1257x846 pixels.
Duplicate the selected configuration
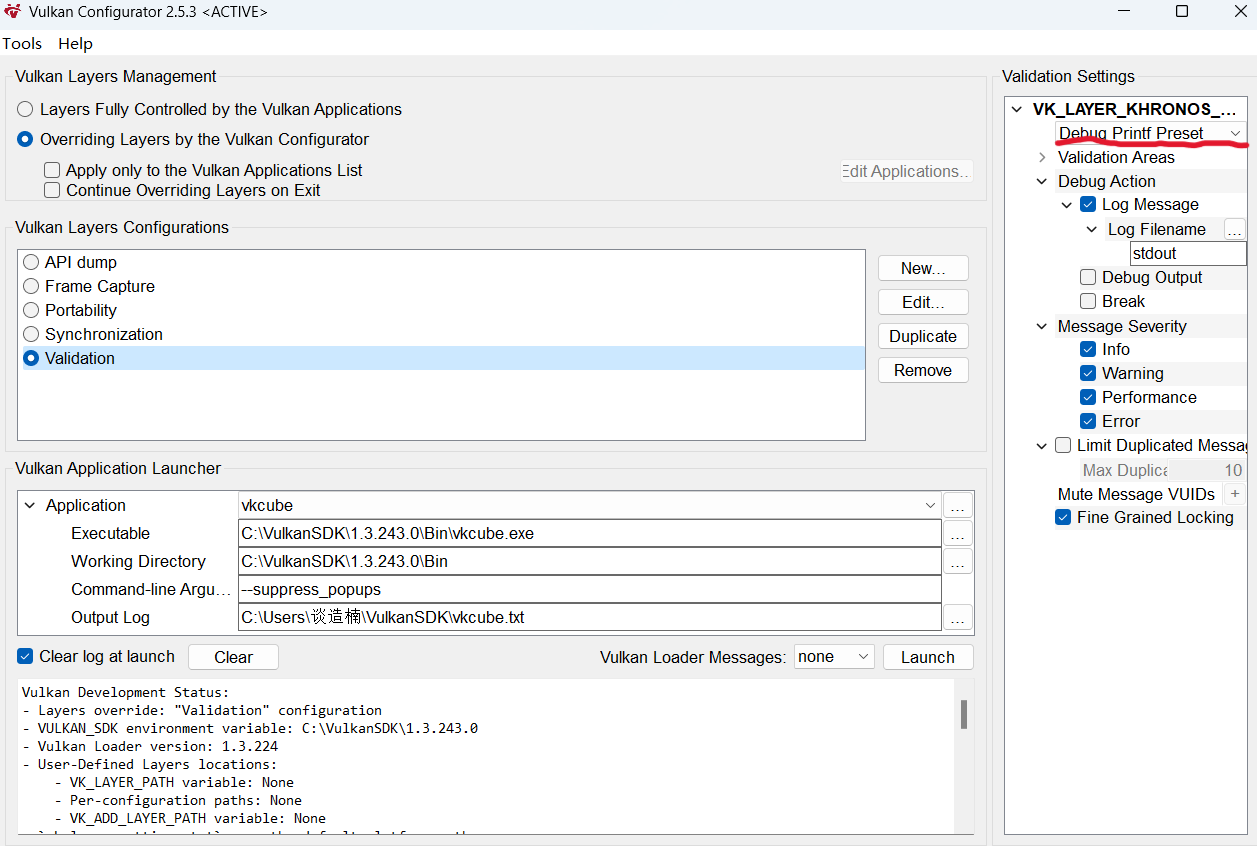[923, 336]
